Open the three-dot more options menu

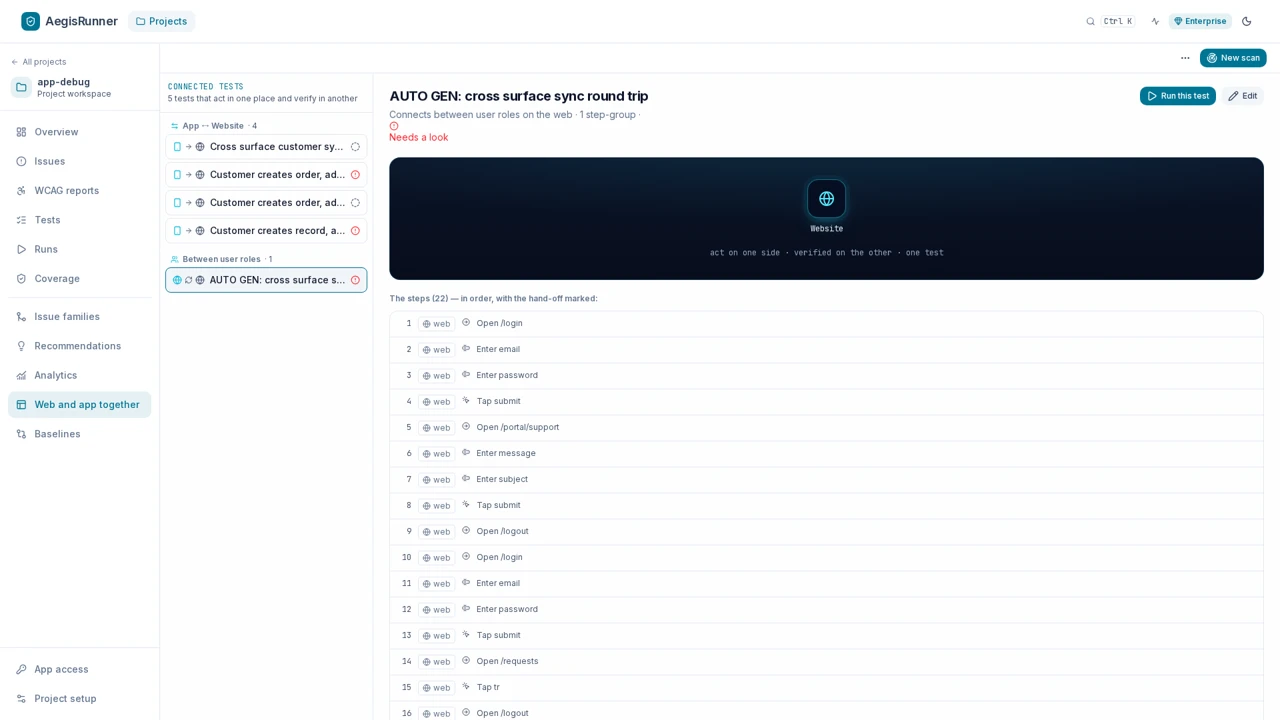1185,58
